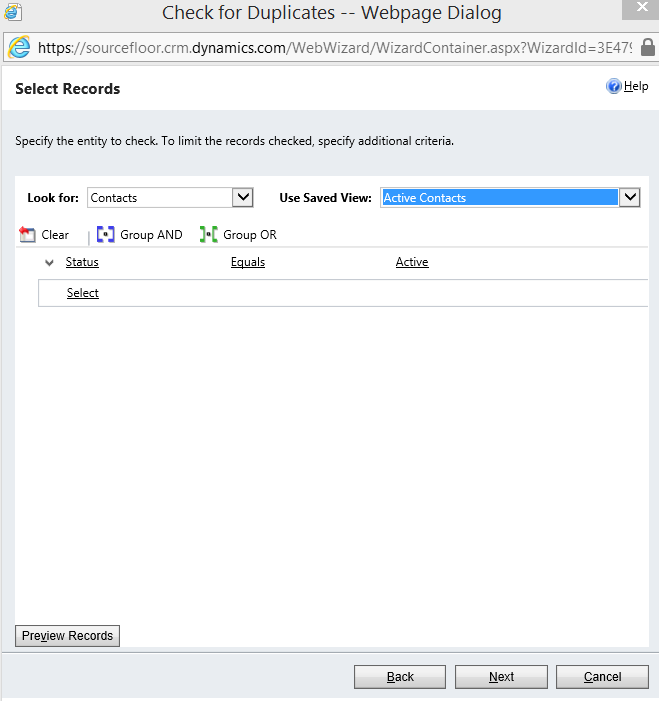Click the Help link
Screen dimensions: 659x701
click(x=636, y=86)
